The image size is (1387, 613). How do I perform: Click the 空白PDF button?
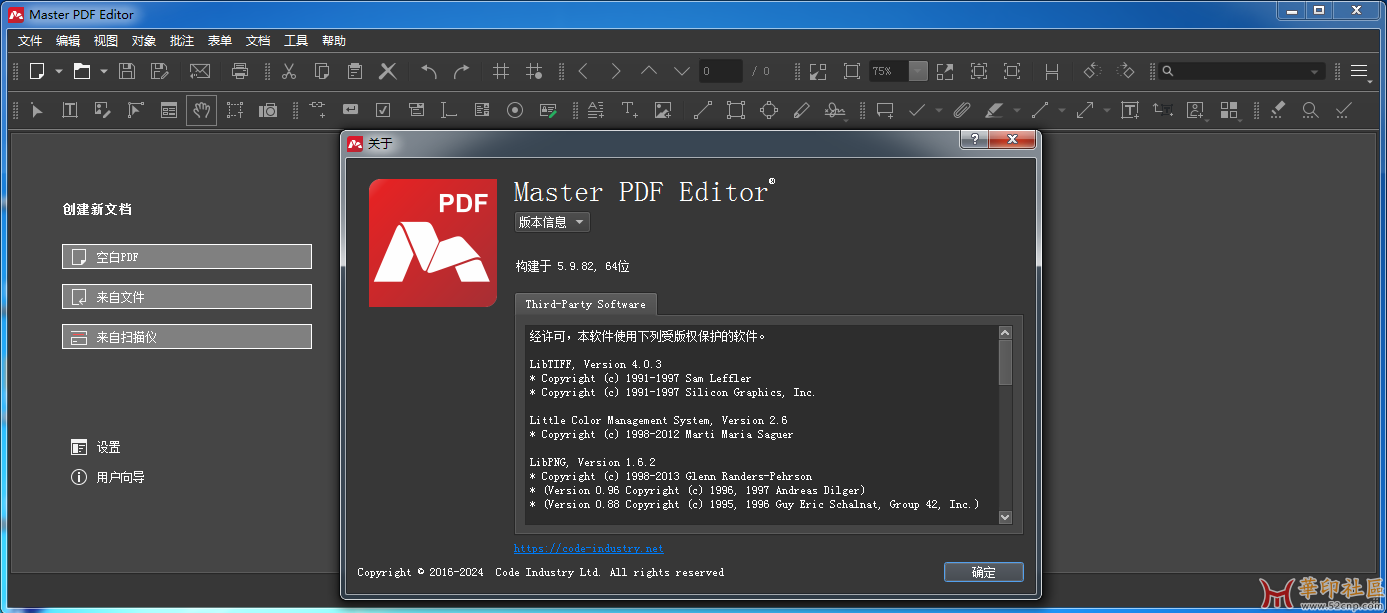pos(187,257)
